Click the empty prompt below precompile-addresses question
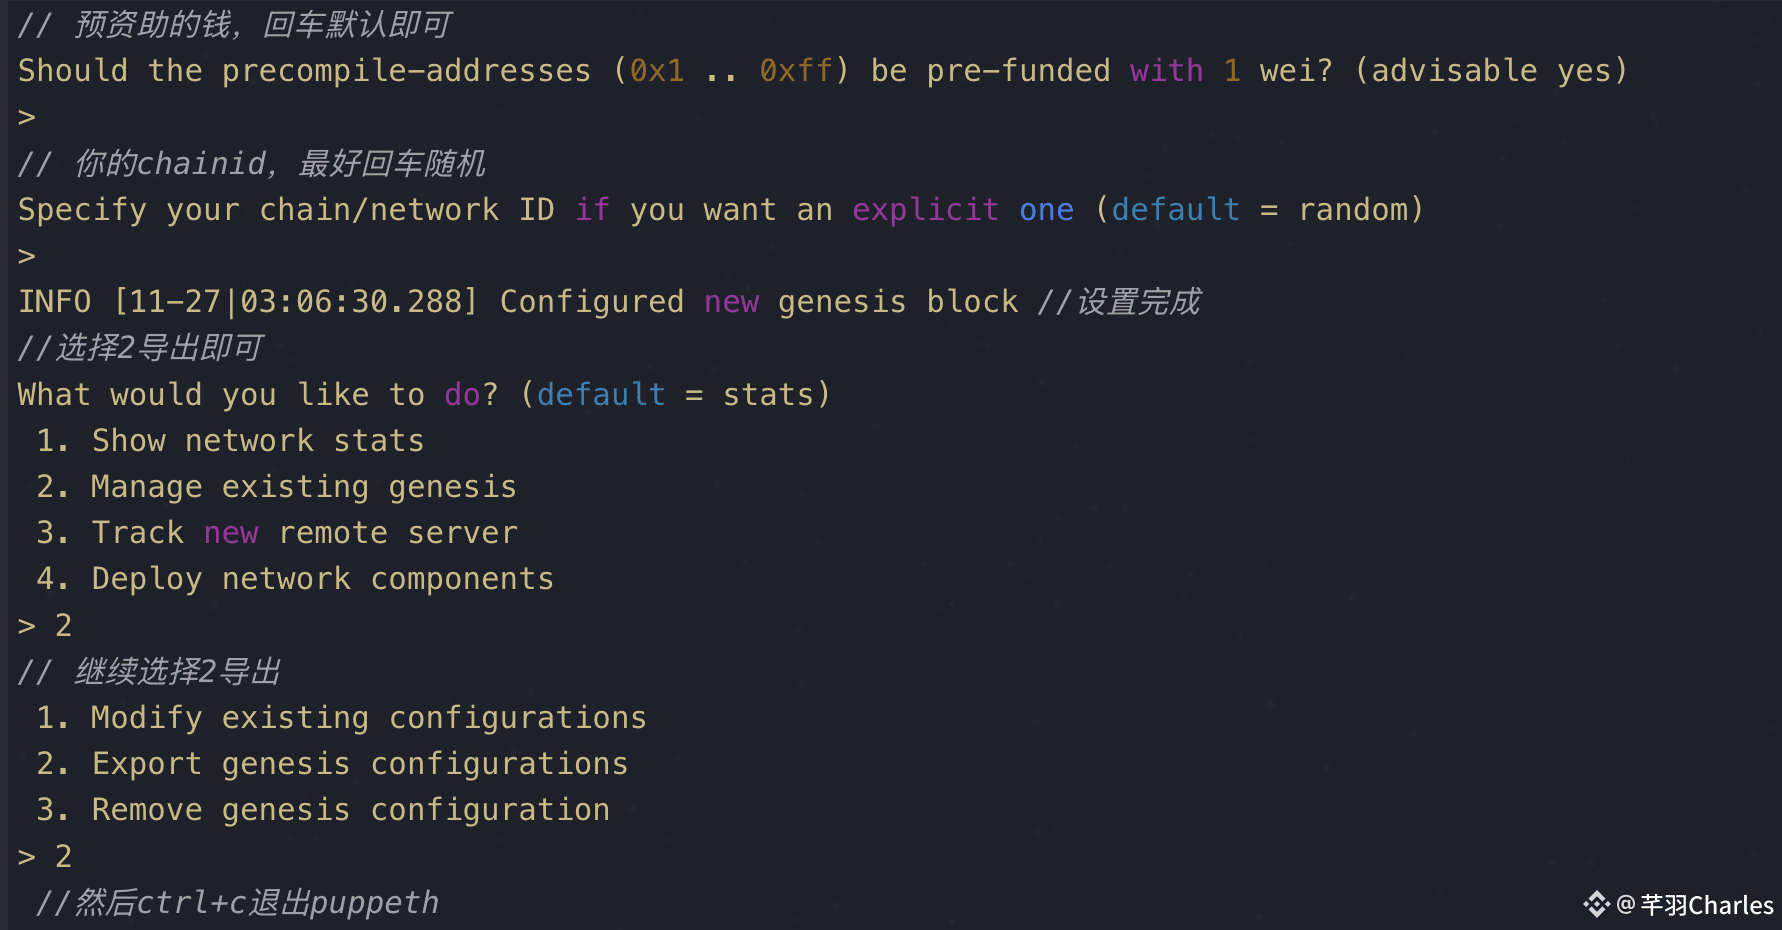The height and width of the screenshot is (930, 1782). tap(27, 118)
